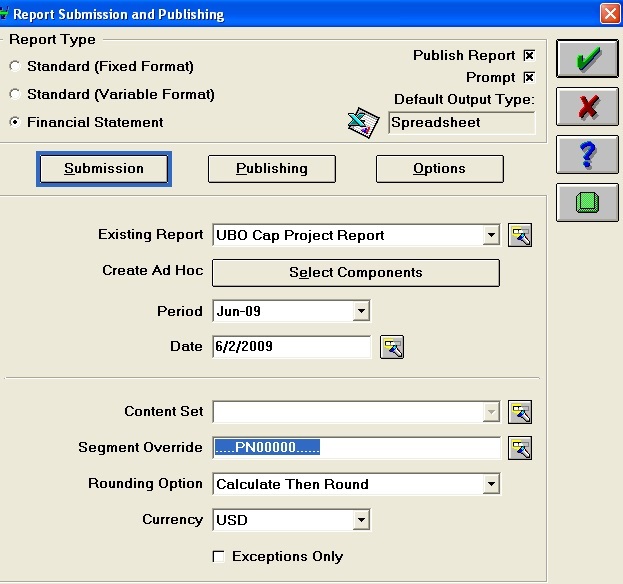Screen dimensions: 623x584
Task: Uncheck the Publish Report checkbox
Action: pyautogui.click(x=529, y=56)
